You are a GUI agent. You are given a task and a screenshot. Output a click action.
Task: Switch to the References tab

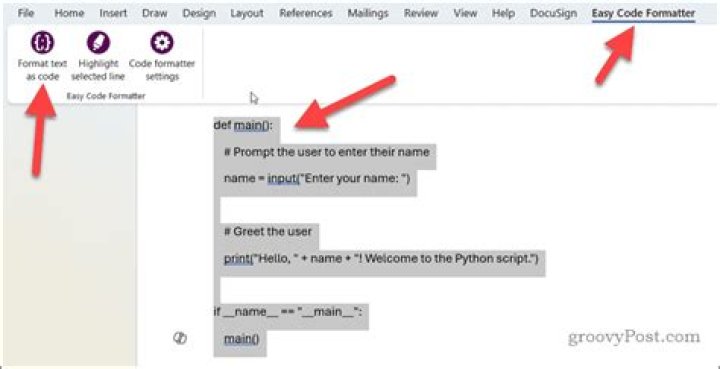306,13
